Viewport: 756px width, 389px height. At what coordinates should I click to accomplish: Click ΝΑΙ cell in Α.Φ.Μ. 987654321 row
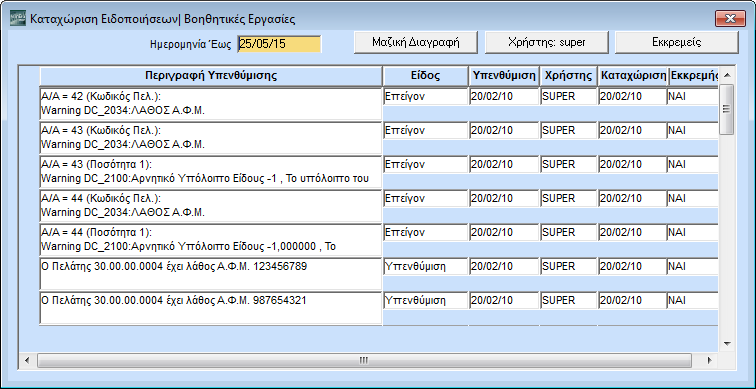tap(693, 300)
